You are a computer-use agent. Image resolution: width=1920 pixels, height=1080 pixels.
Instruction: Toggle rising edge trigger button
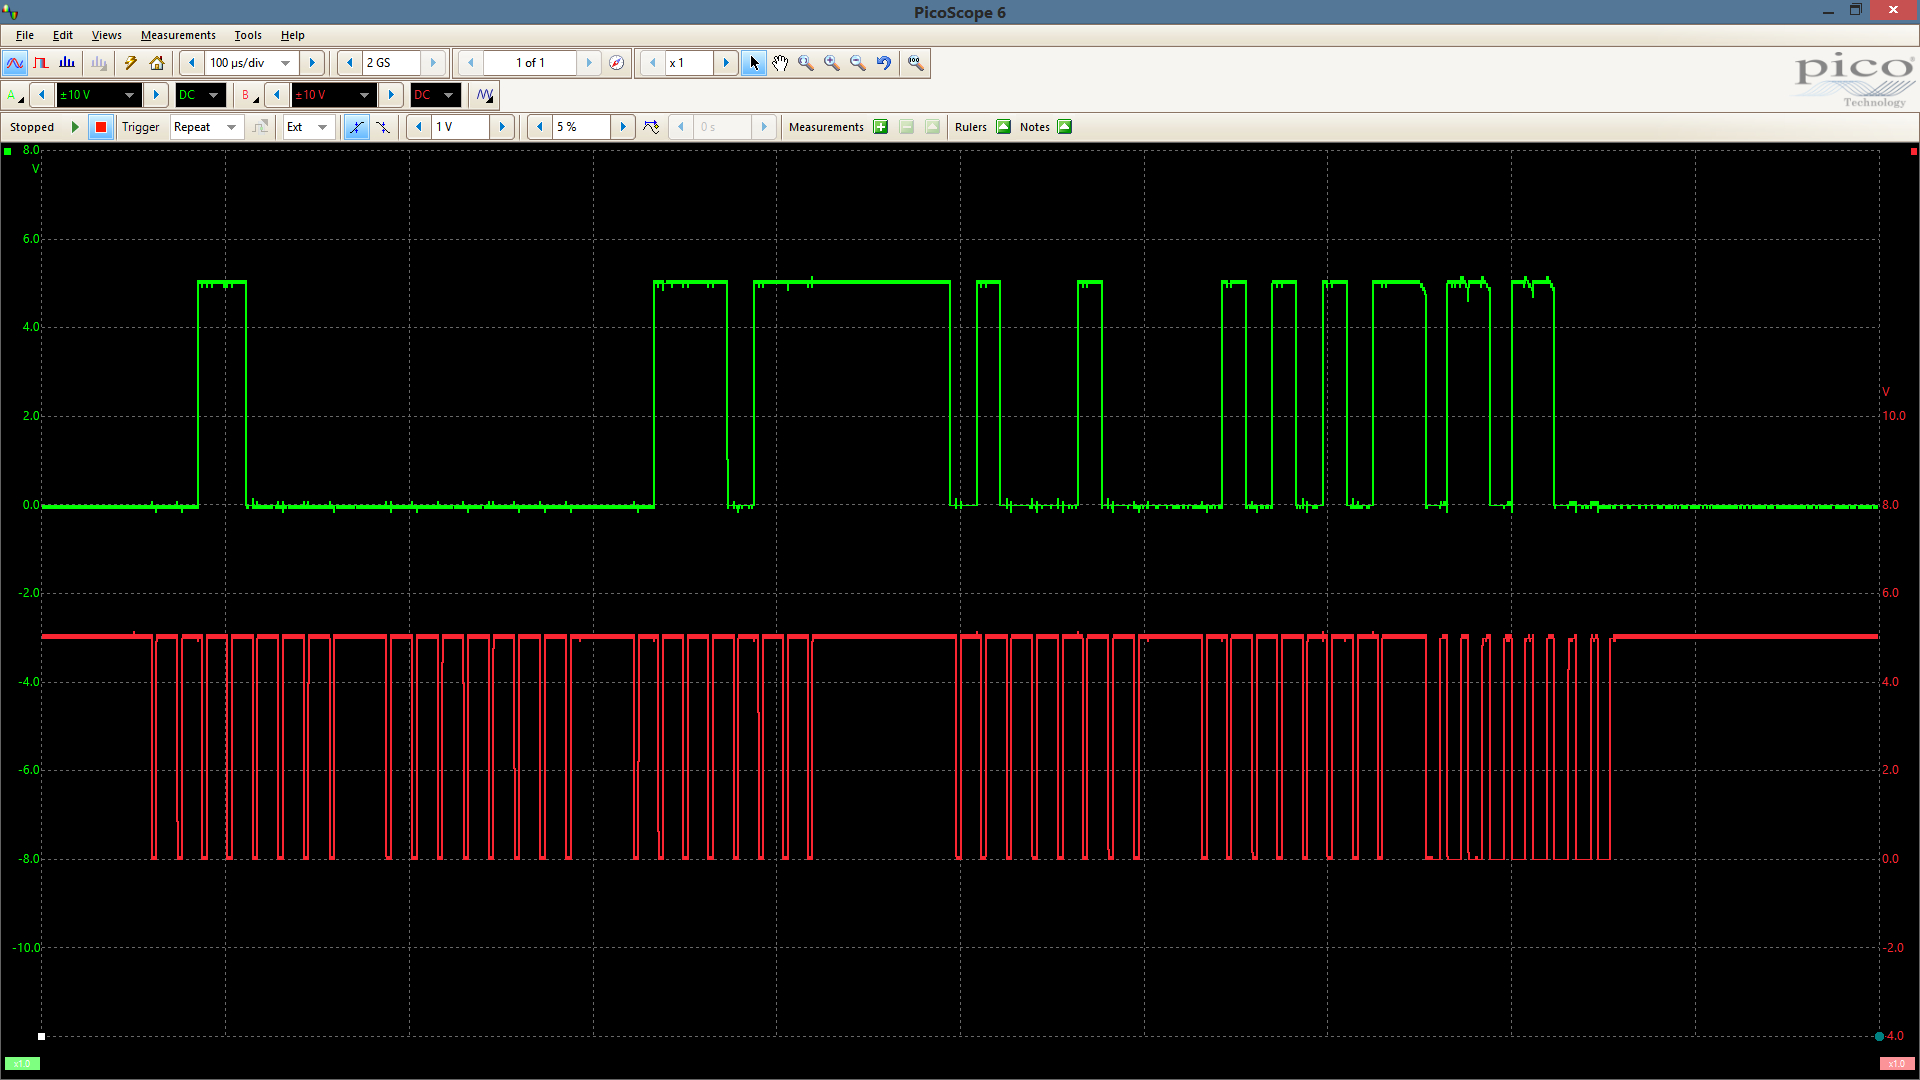click(356, 127)
